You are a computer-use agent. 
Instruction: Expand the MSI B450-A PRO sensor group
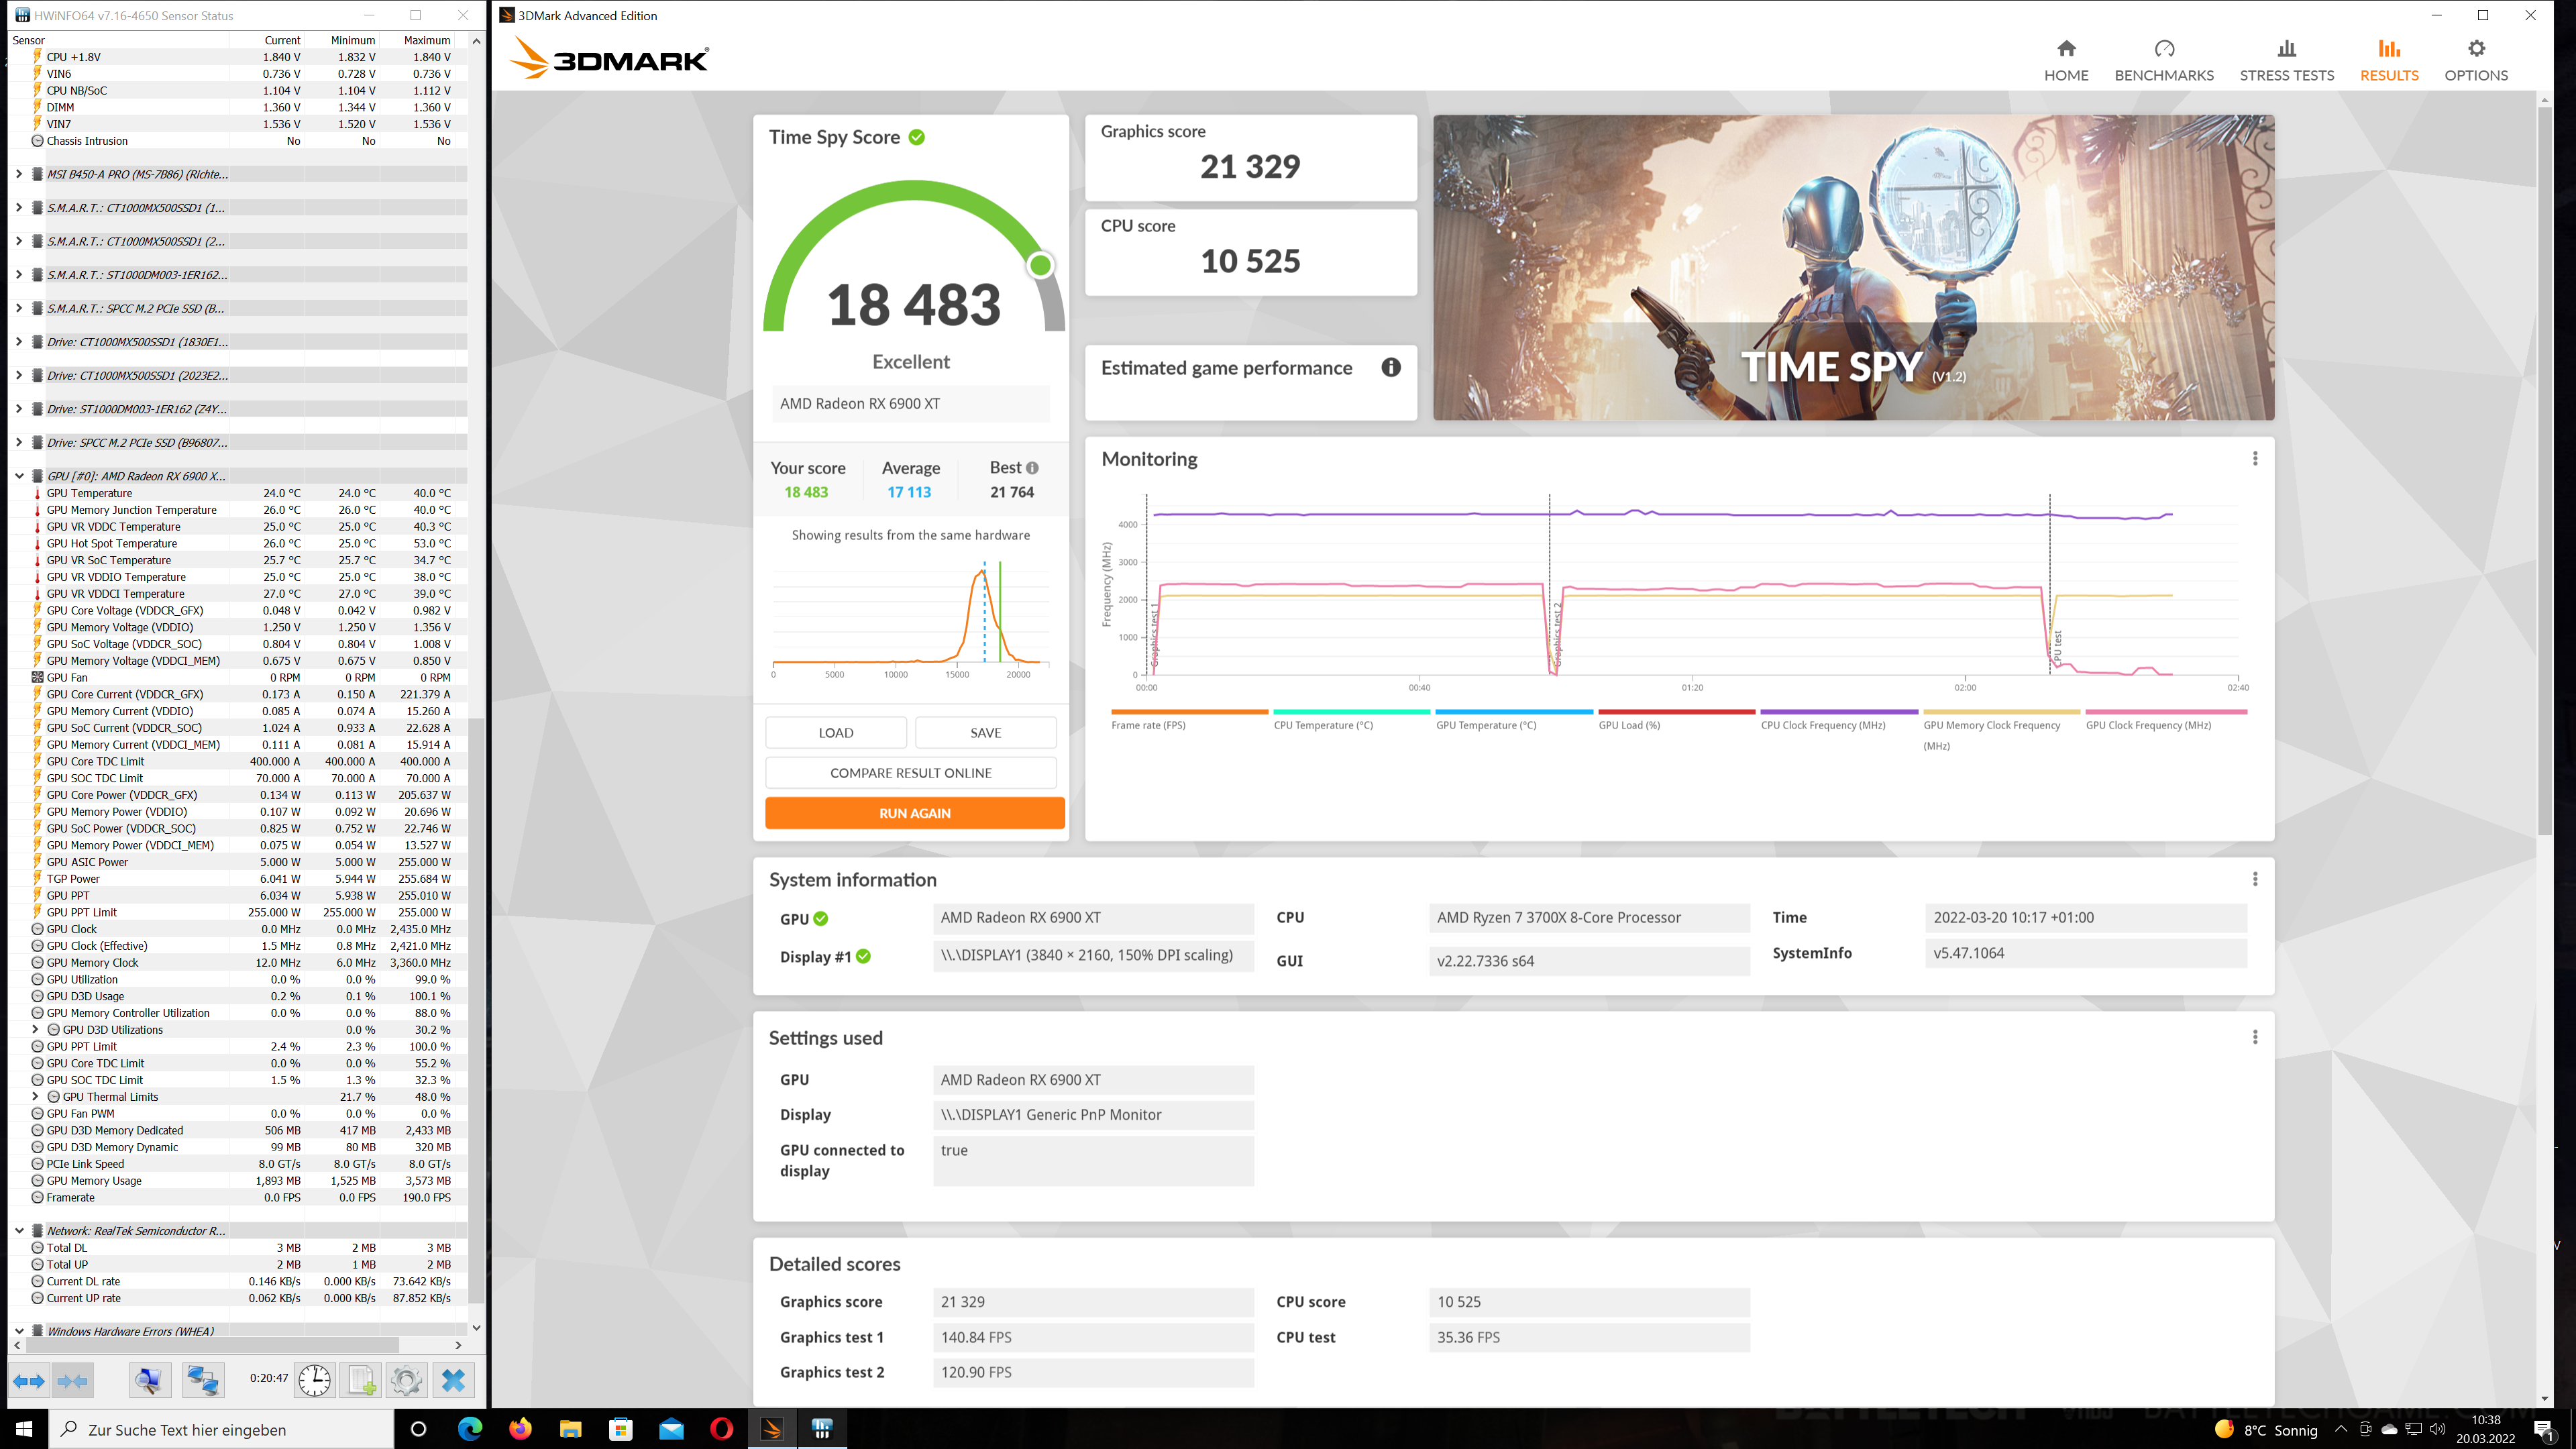click(x=19, y=174)
